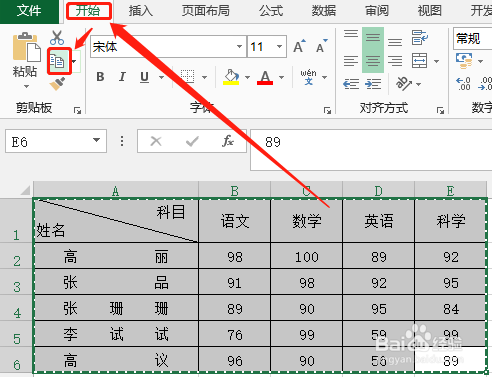This screenshot has width=492, height=377.
Task: Open the font size 11 dropdown
Action: tap(279, 46)
